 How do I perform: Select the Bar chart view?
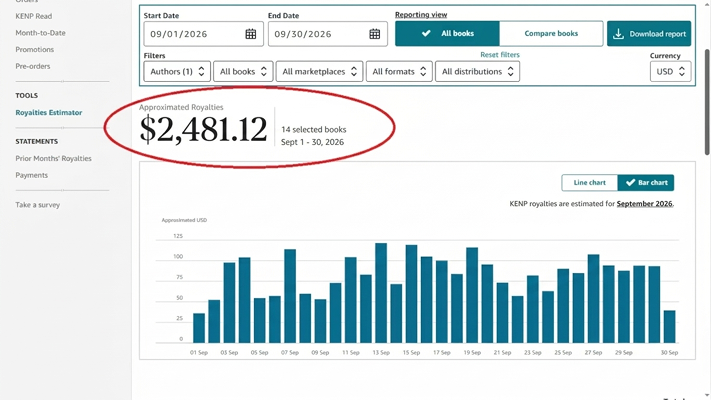point(646,182)
